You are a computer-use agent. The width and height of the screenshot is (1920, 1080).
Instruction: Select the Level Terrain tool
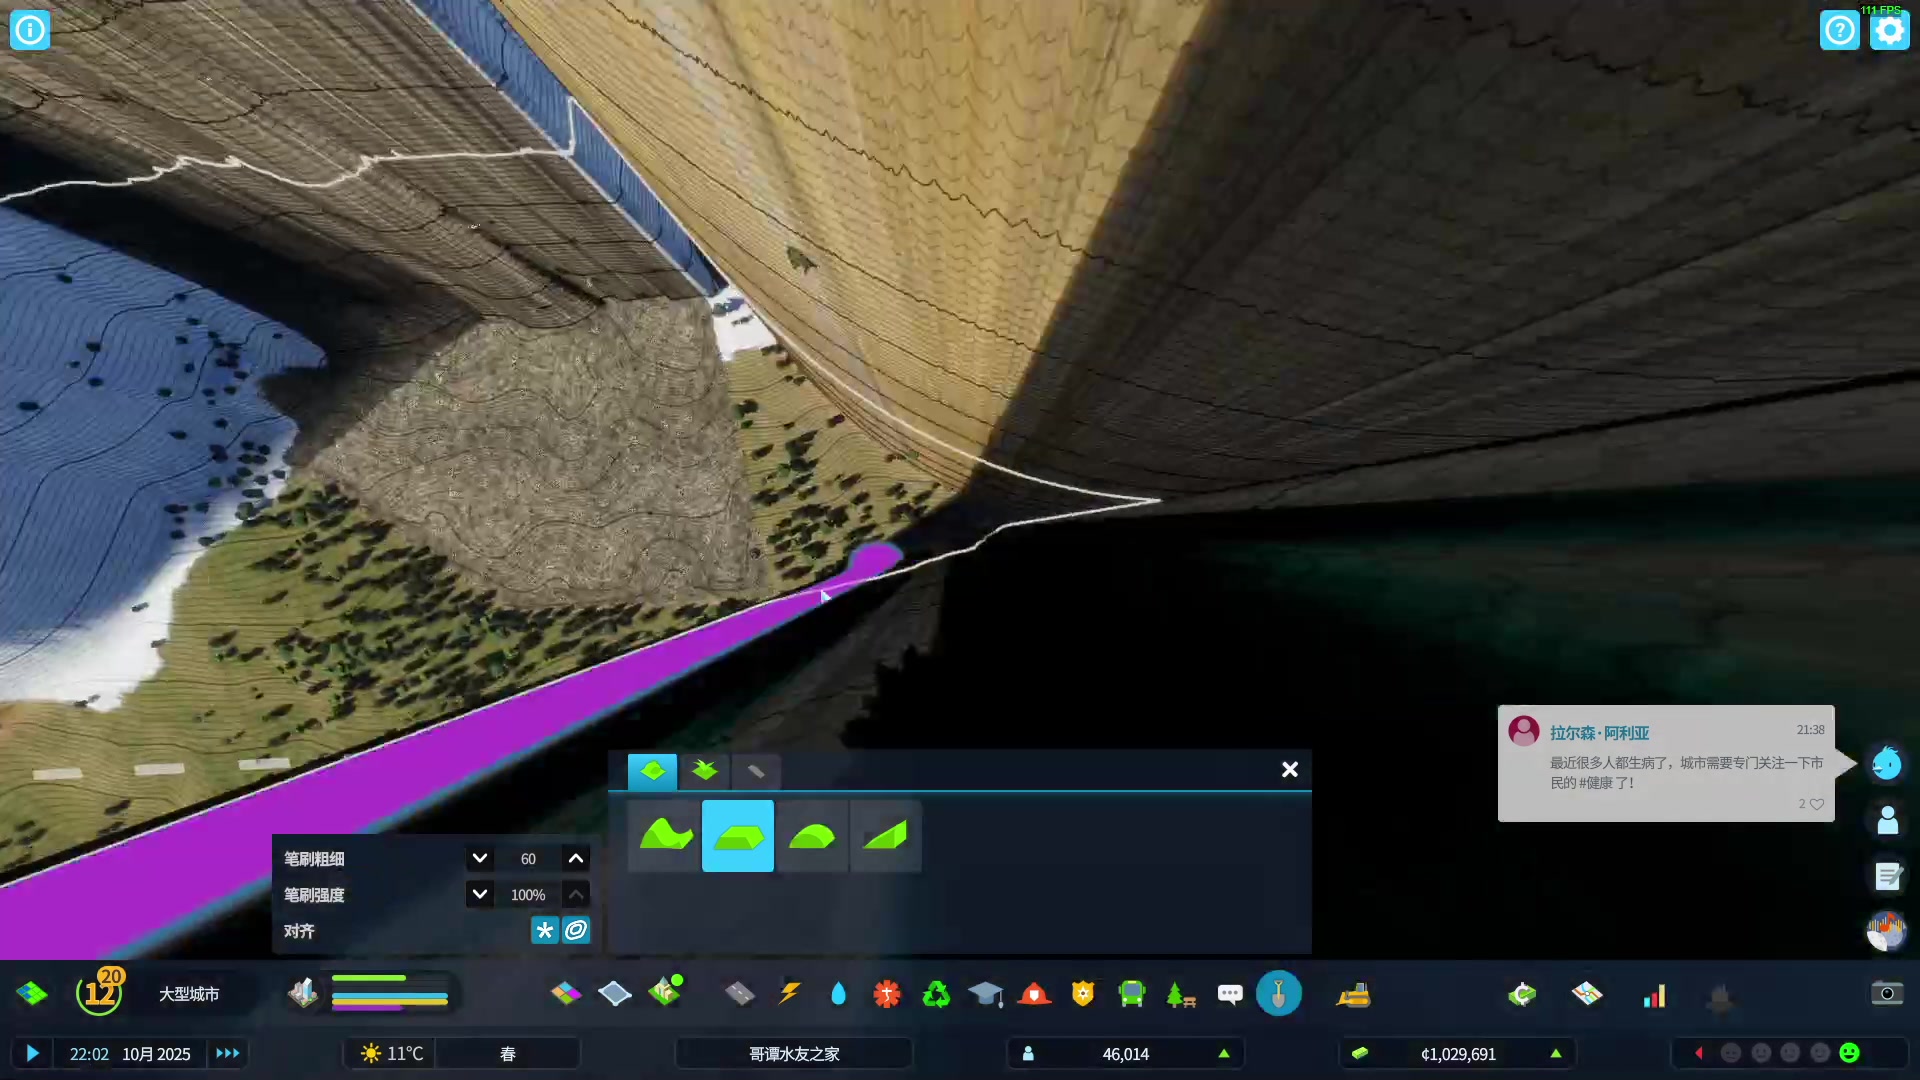tap(738, 835)
